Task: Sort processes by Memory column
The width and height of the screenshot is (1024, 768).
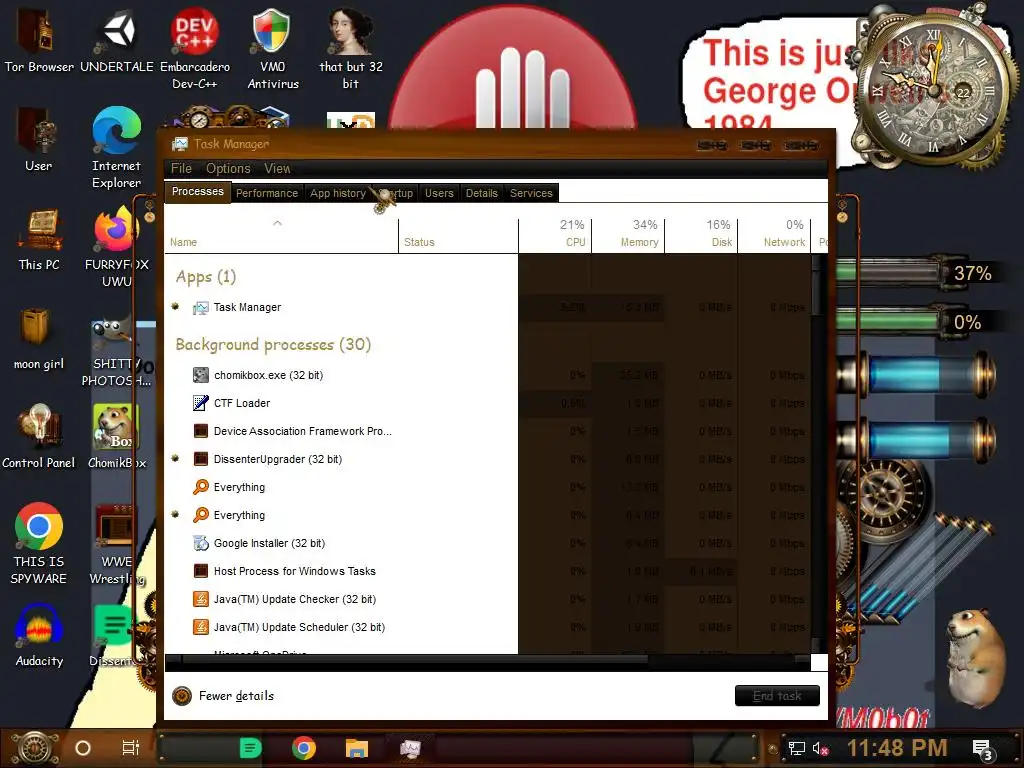Action: [628, 235]
